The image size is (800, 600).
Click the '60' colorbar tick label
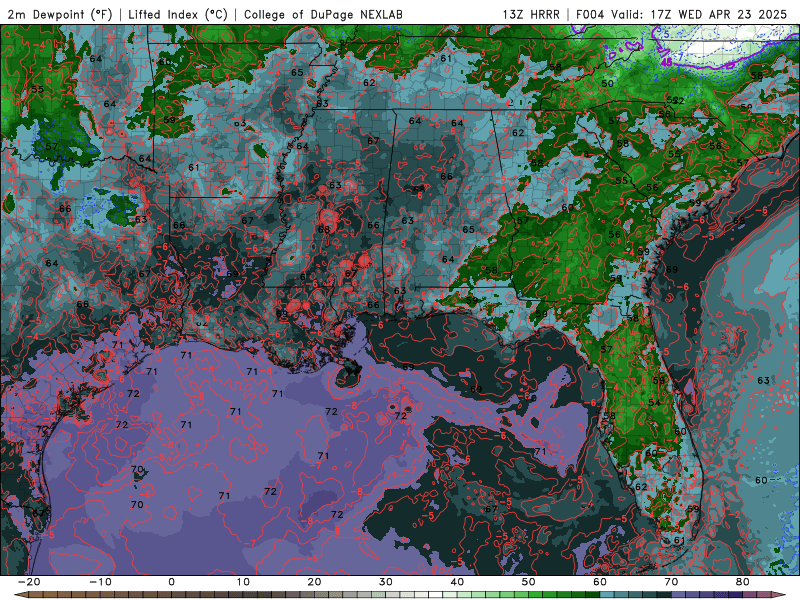(600, 582)
